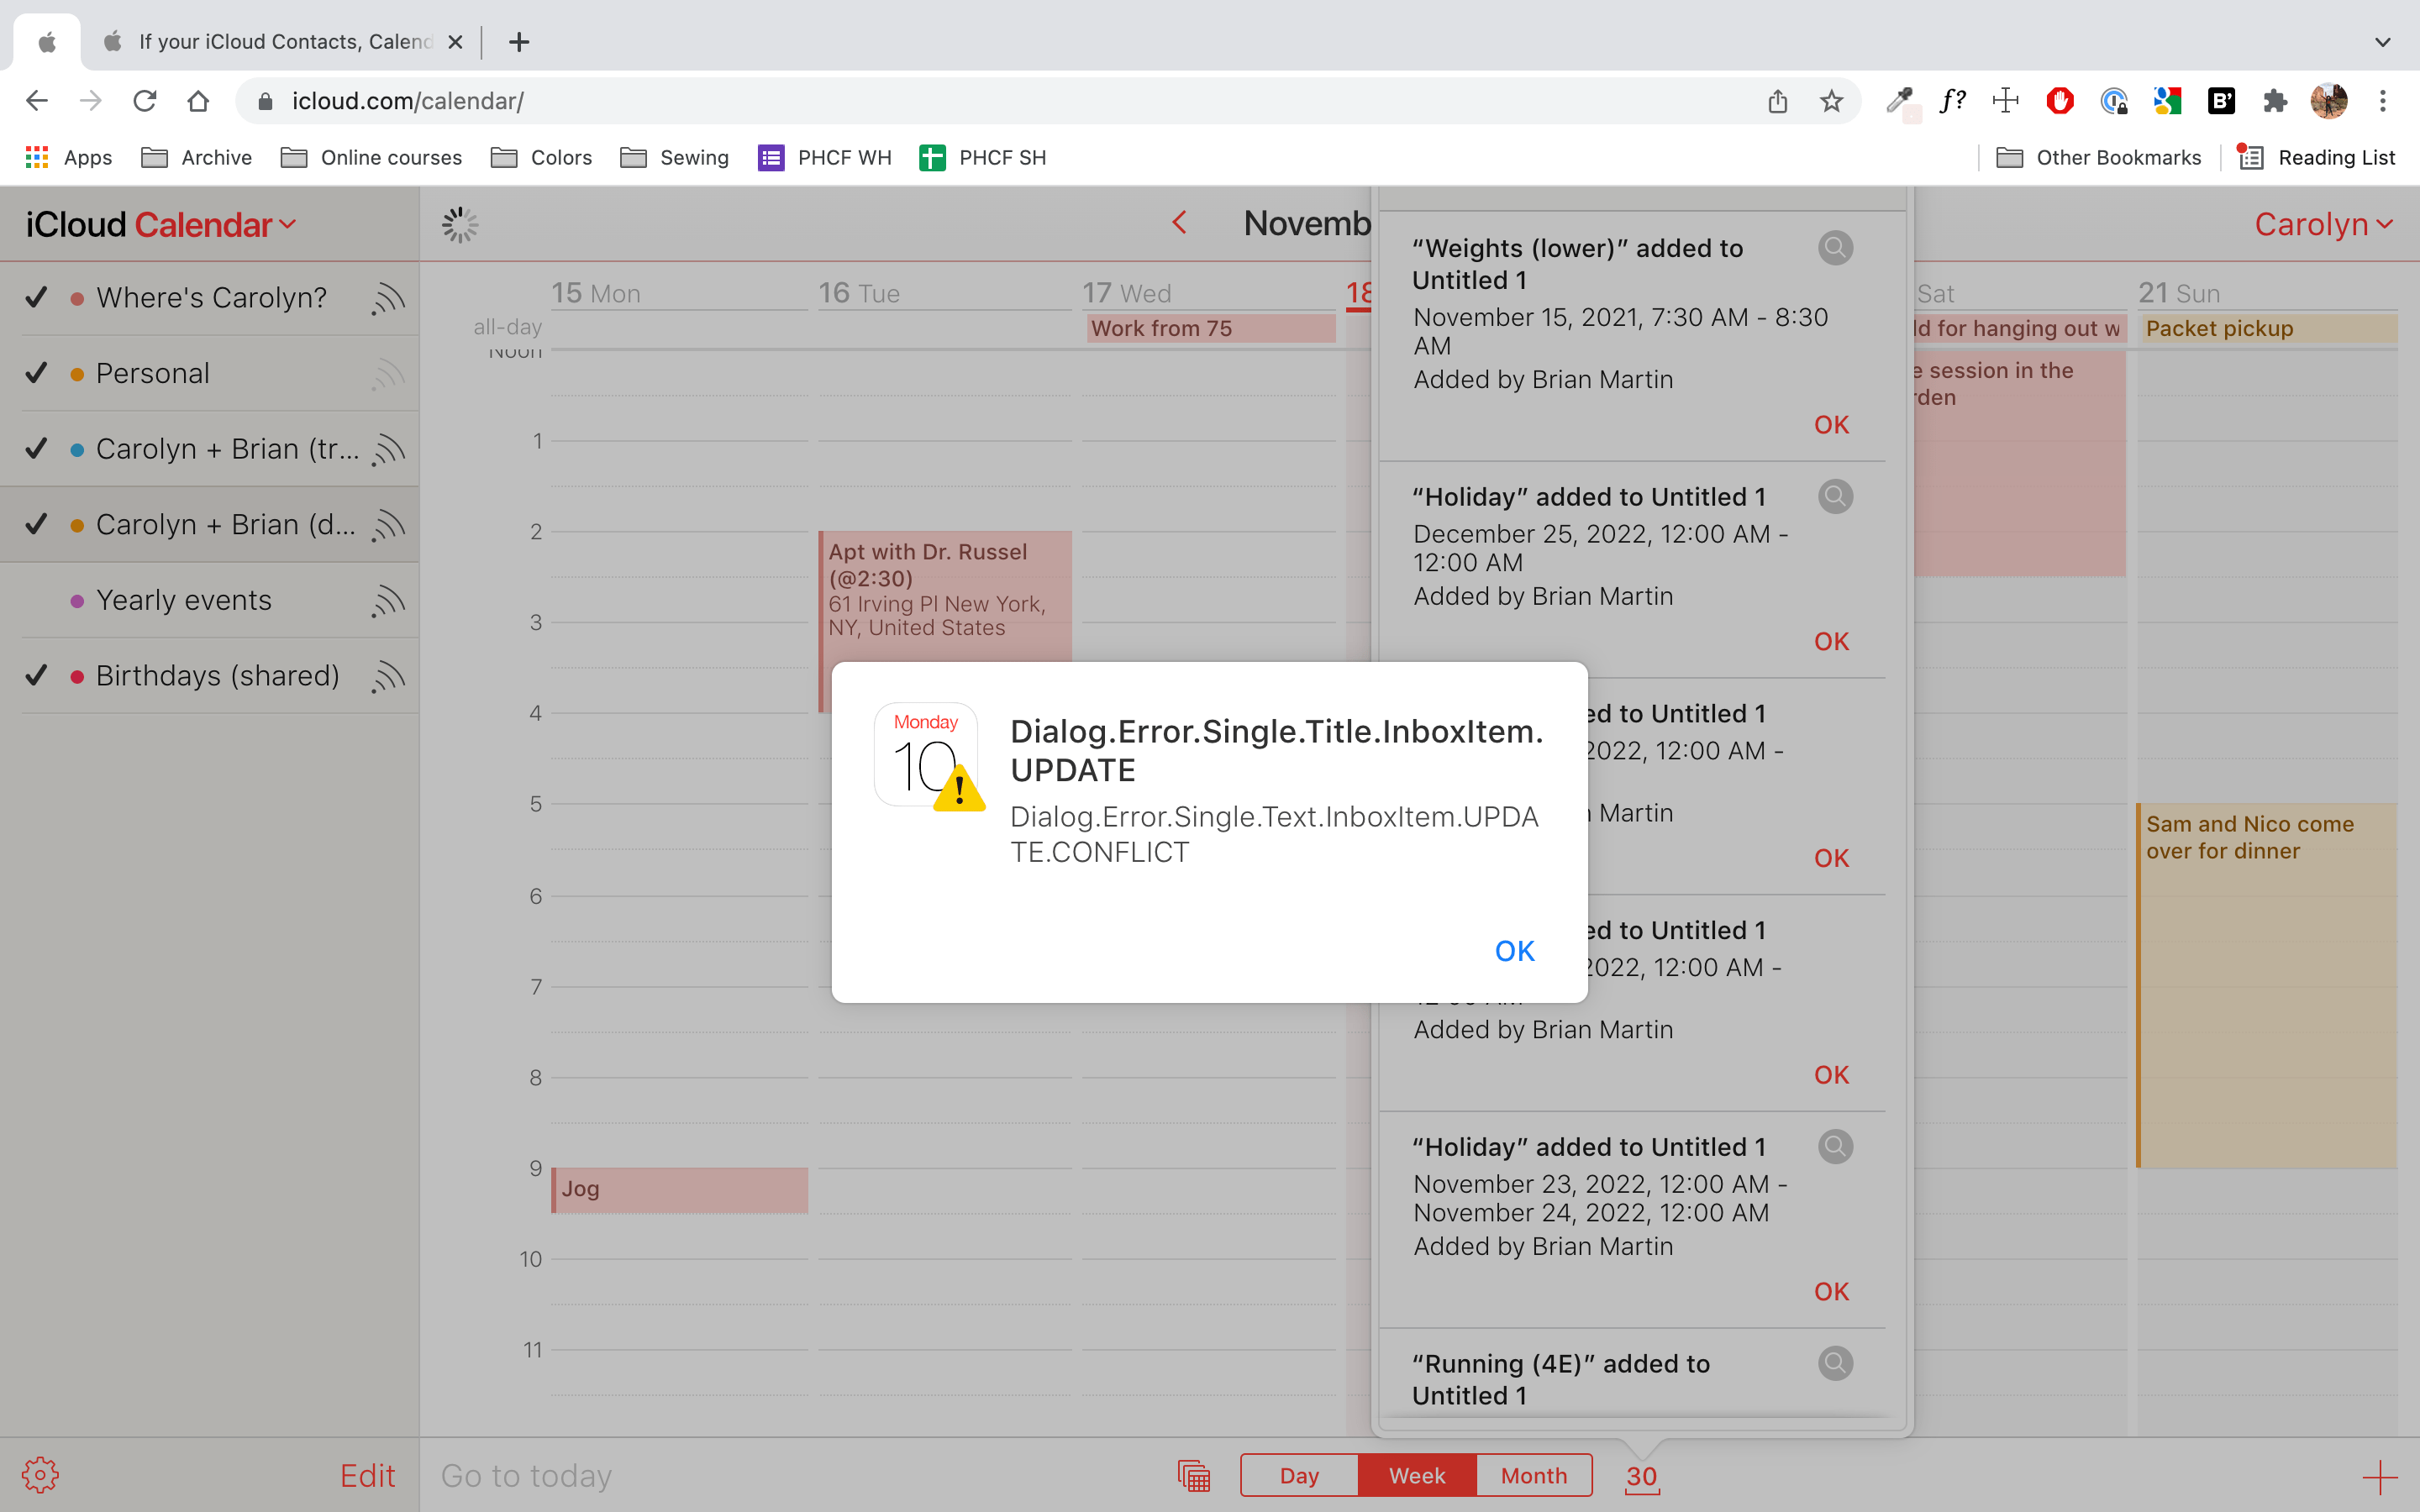Image resolution: width=2420 pixels, height=1512 pixels.
Task: Click the add new event plus icon
Action: (2379, 1475)
